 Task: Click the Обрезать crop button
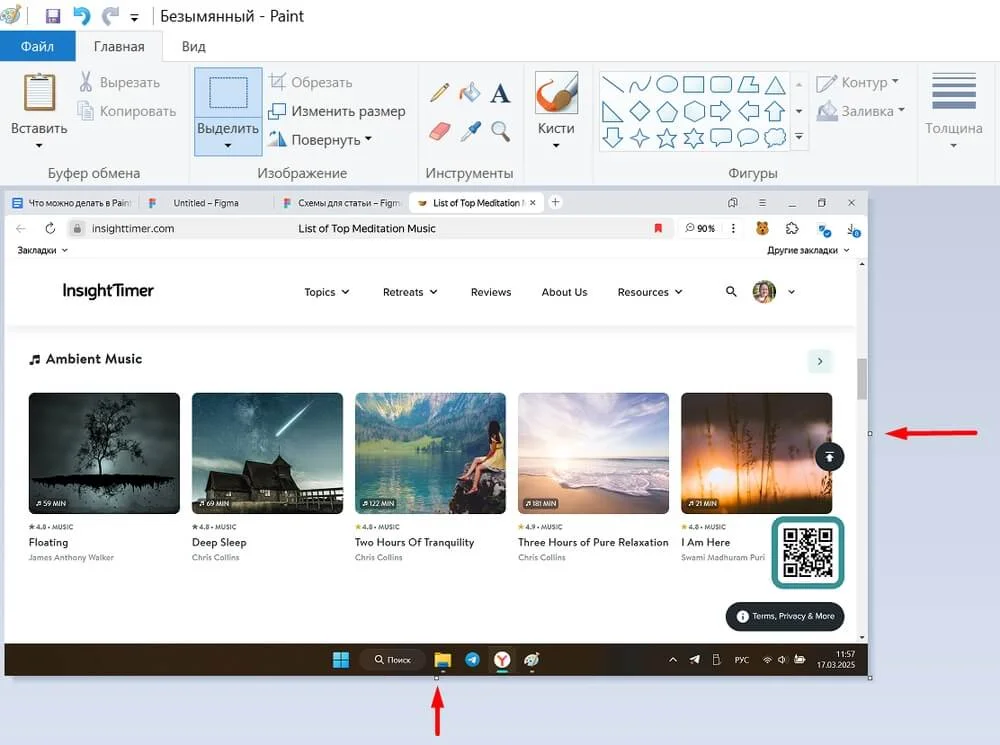click(310, 83)
